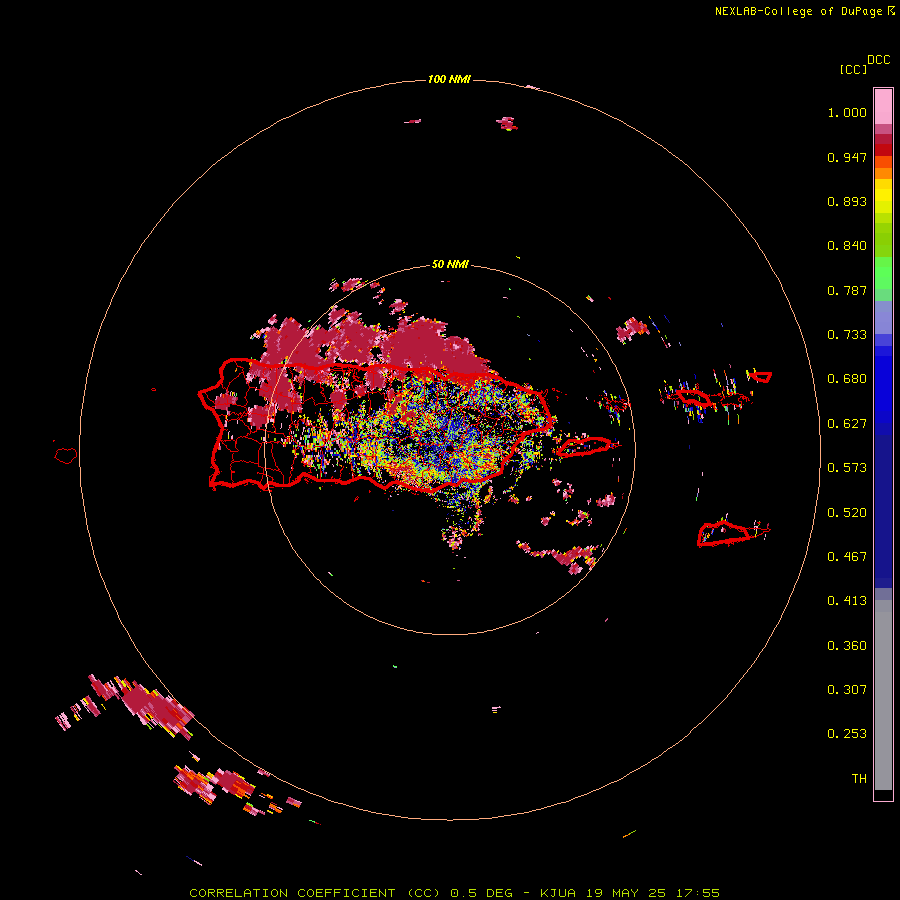Click the St. Croix island outline in southeast
The height and width of the screenshot is (900, 900).
pyautogui.click(x=724, y=534)
